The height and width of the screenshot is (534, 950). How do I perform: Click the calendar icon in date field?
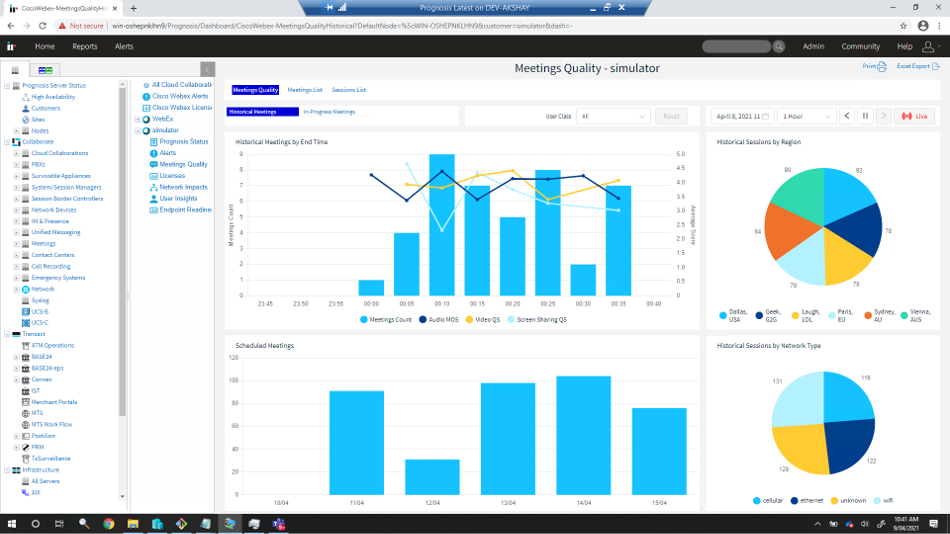point(766,116)
